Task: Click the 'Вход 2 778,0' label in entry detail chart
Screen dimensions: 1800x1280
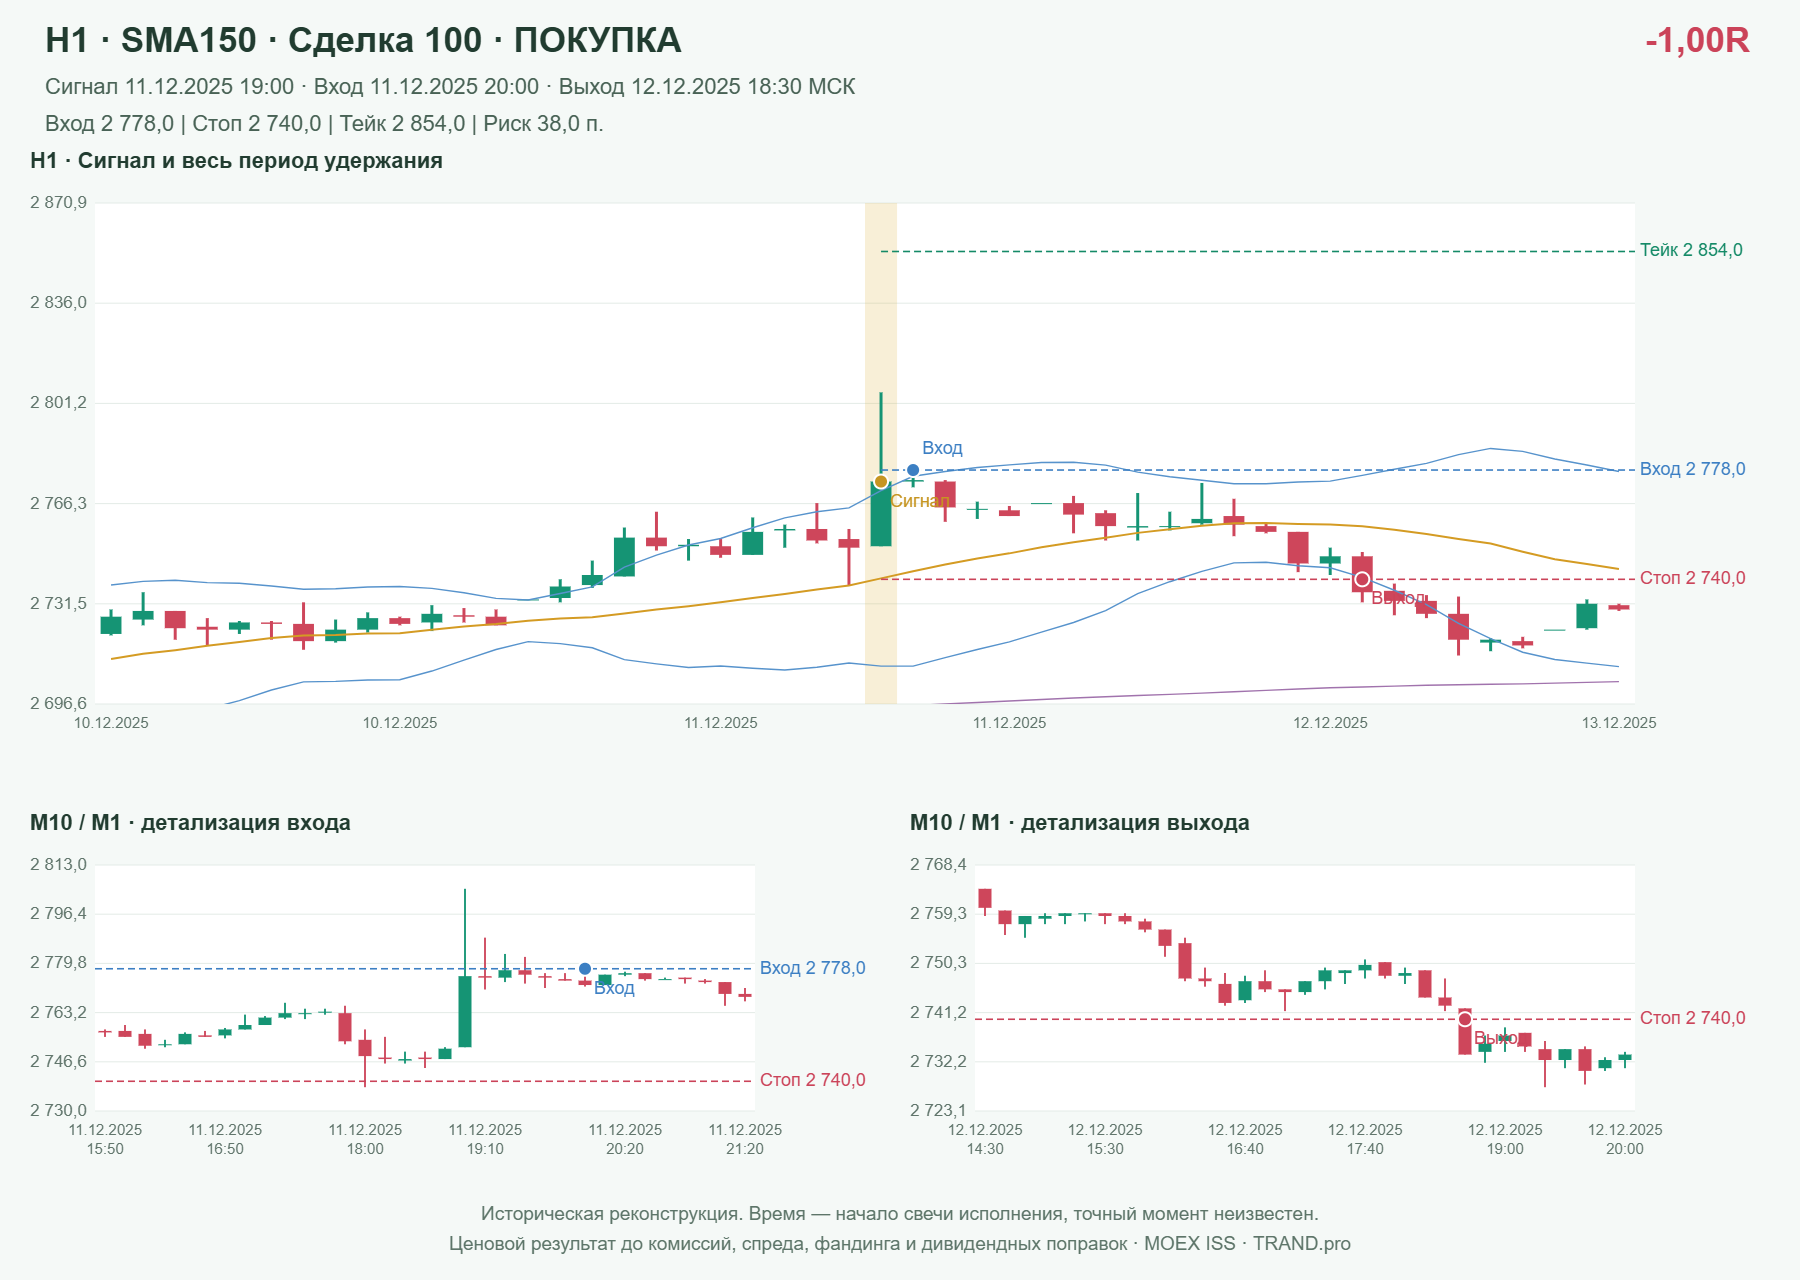Action: coord(812,968)
